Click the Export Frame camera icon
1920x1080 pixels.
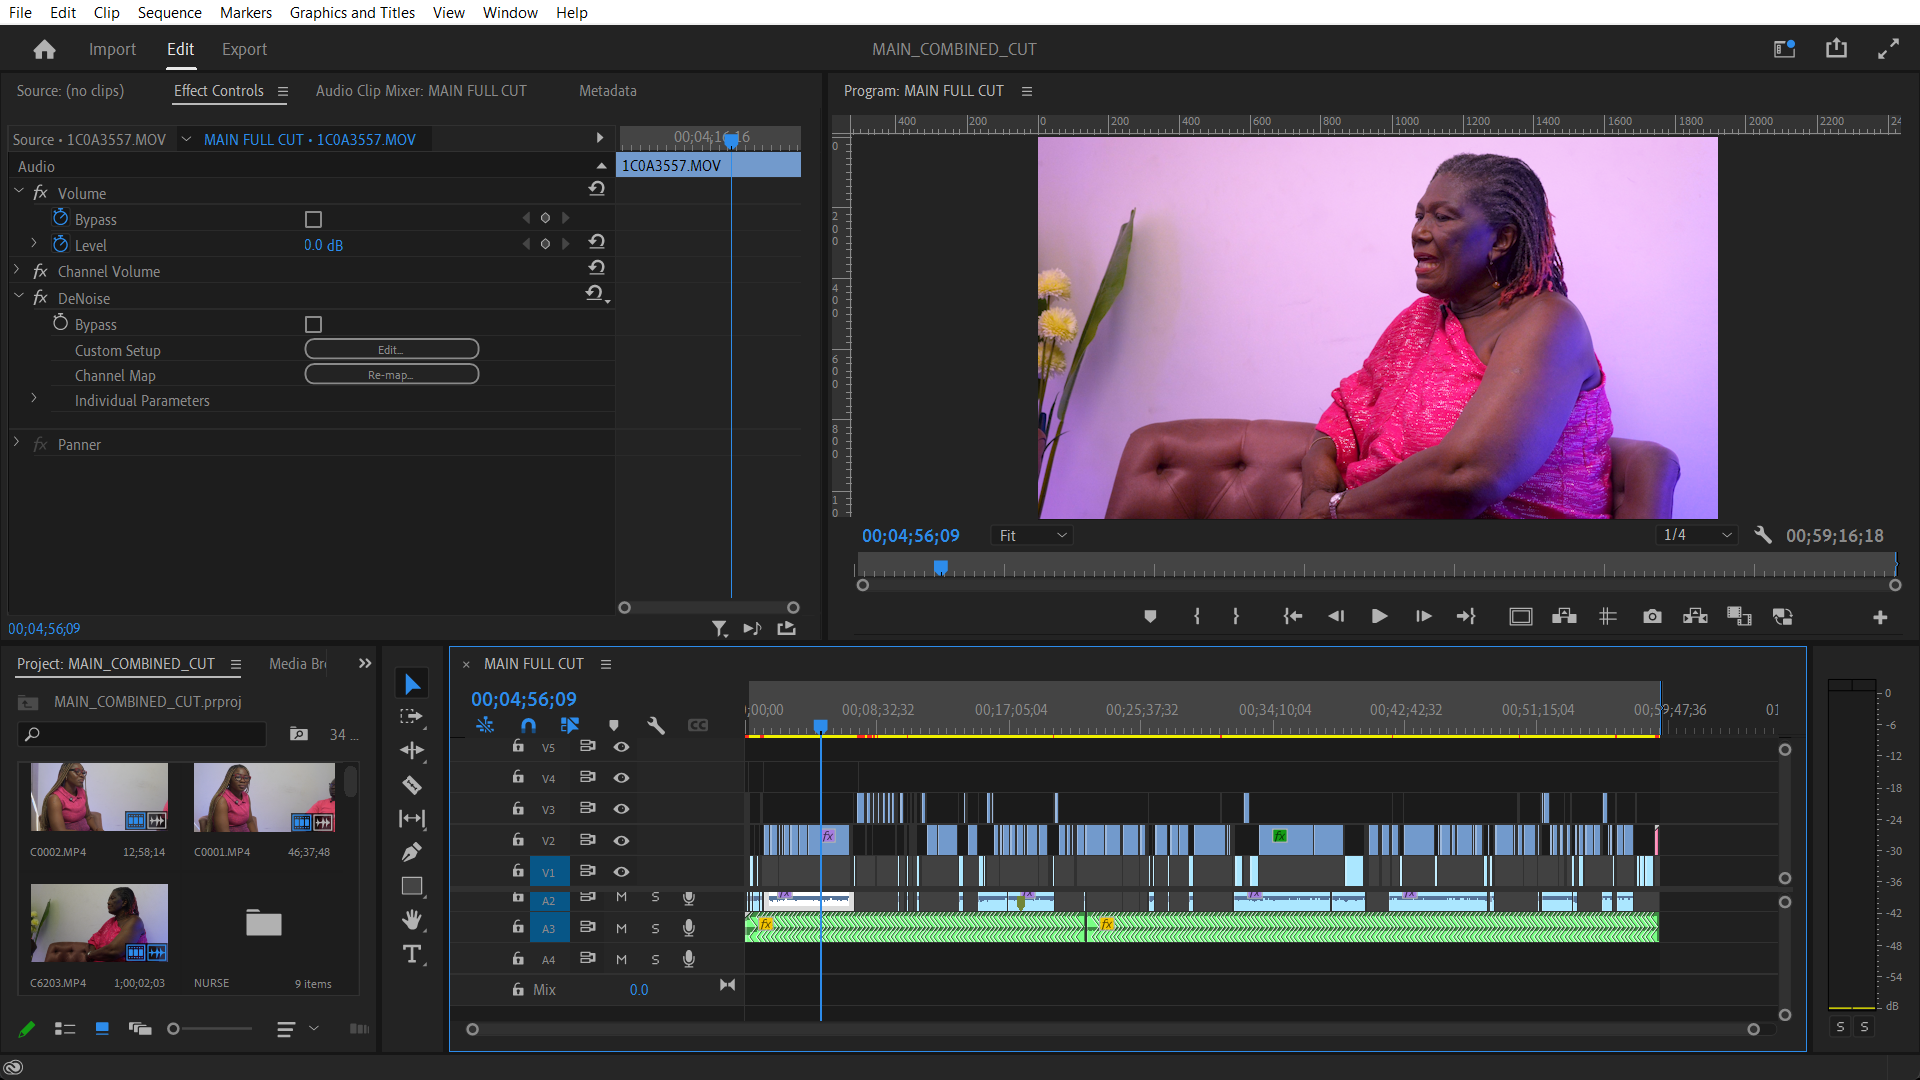coord(1652,617)
